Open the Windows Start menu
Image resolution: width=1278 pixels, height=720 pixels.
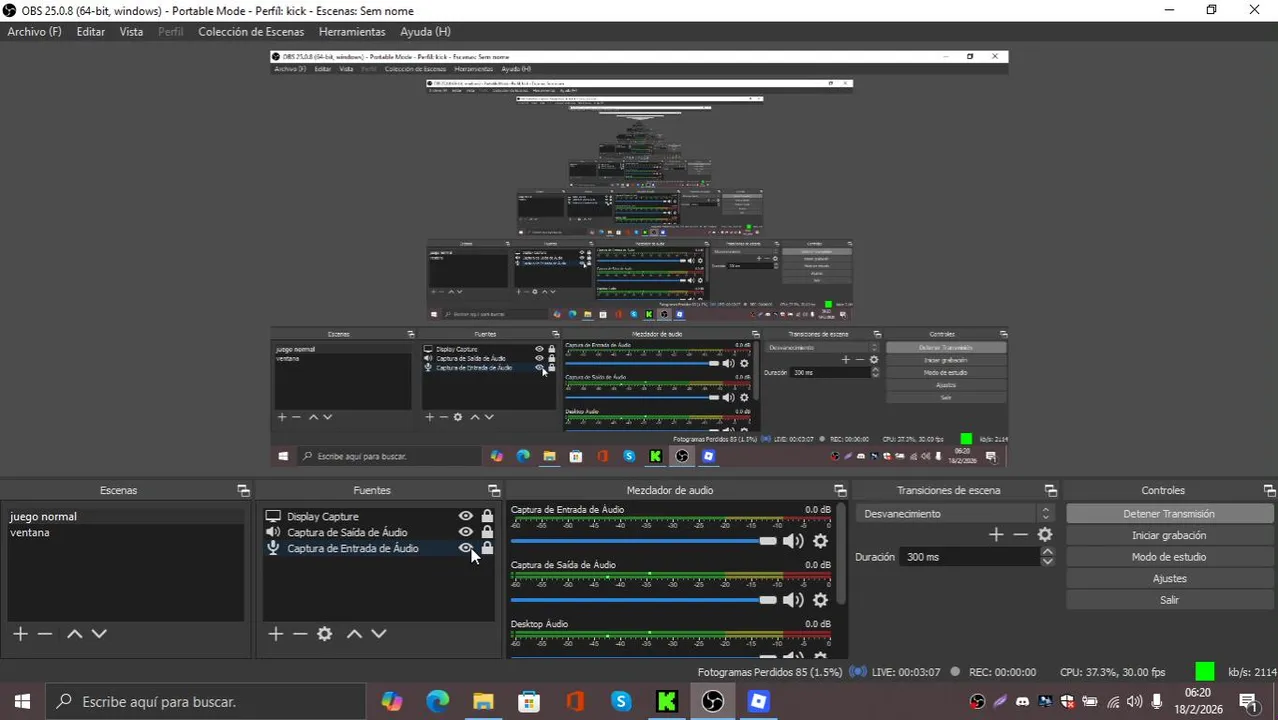click(22, 702)
